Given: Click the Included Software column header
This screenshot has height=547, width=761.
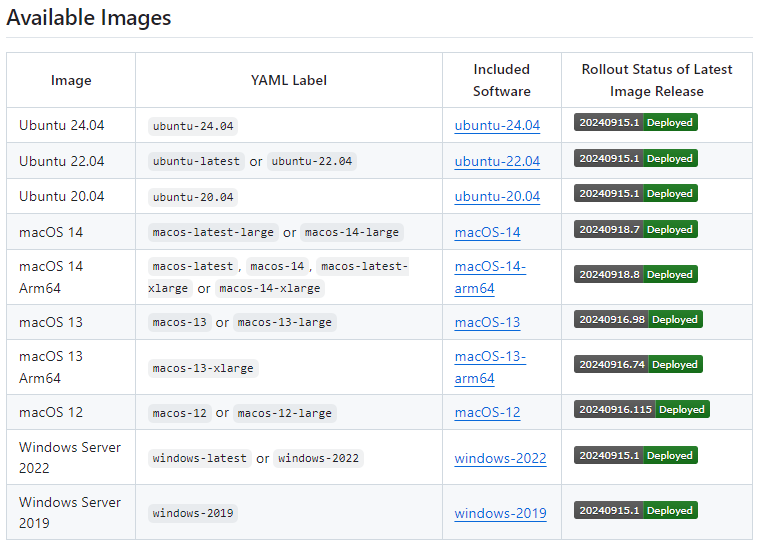Looking at the screenshot, I should coord(502,80).
